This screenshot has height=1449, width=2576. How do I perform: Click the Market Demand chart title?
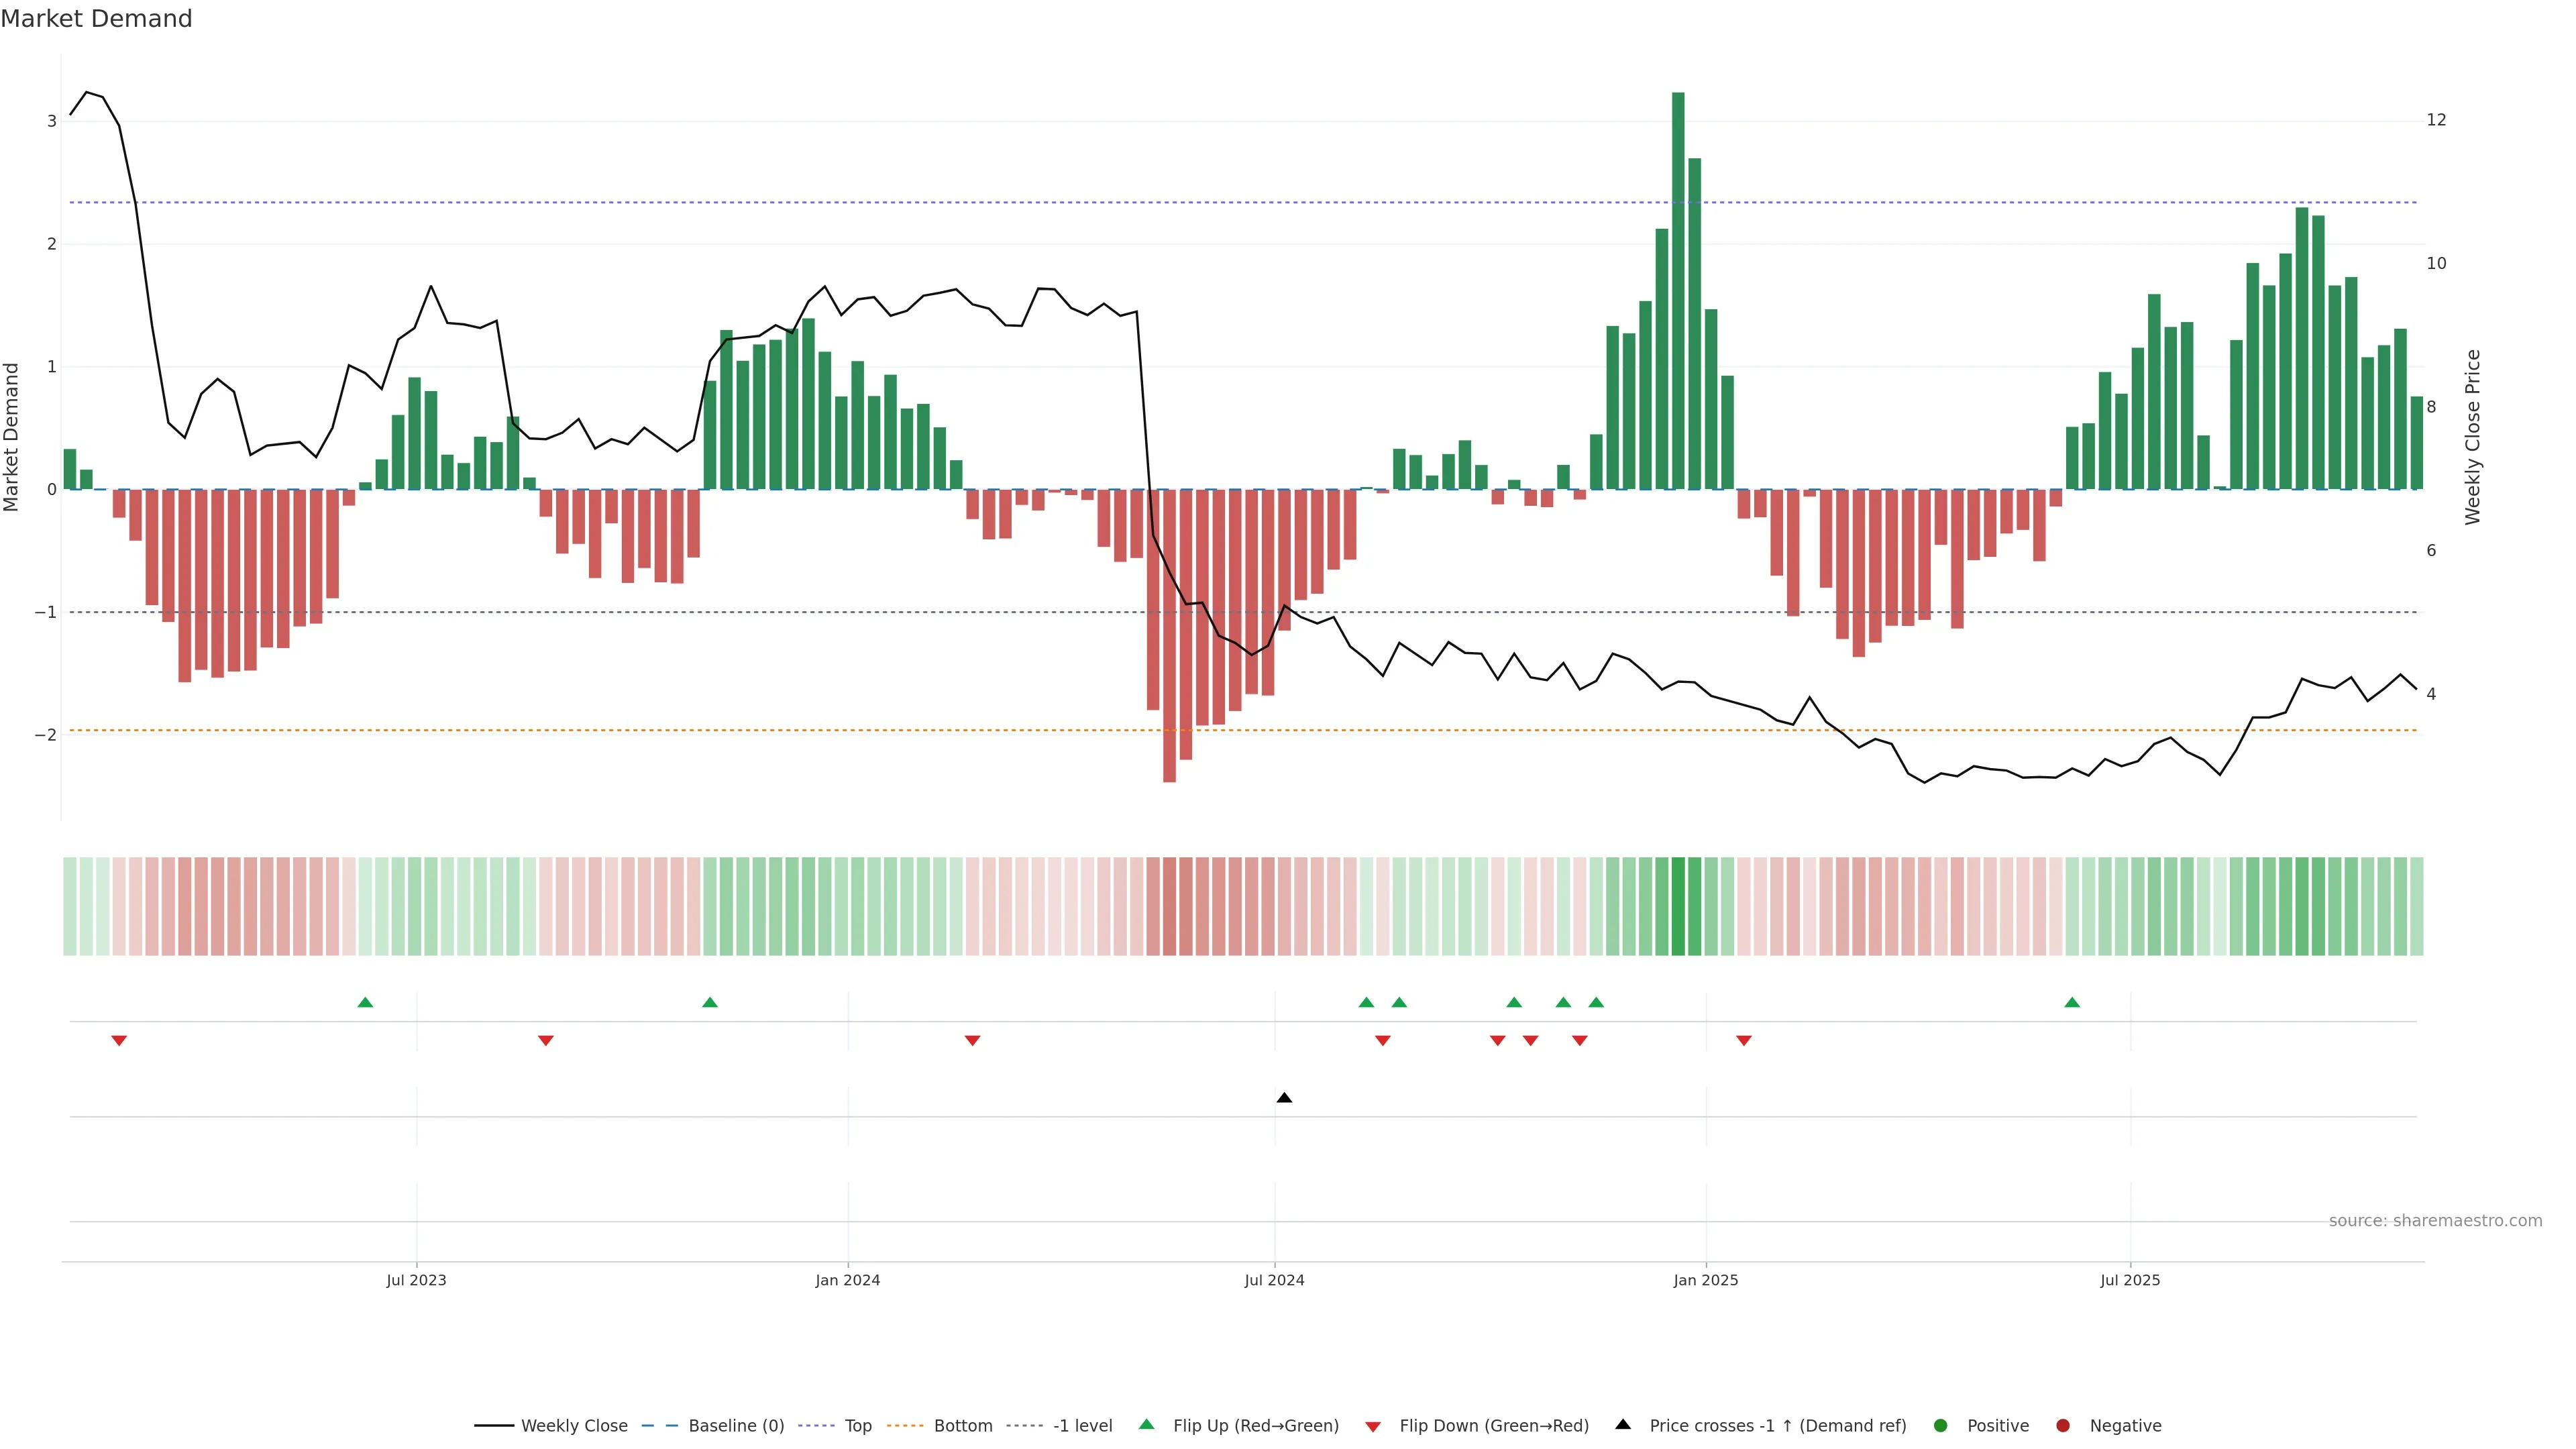[96, 19]
